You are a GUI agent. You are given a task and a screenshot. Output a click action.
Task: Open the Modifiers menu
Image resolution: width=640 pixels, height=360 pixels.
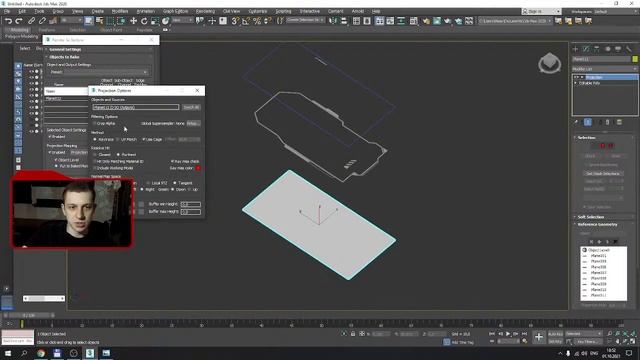coord(120,11)
